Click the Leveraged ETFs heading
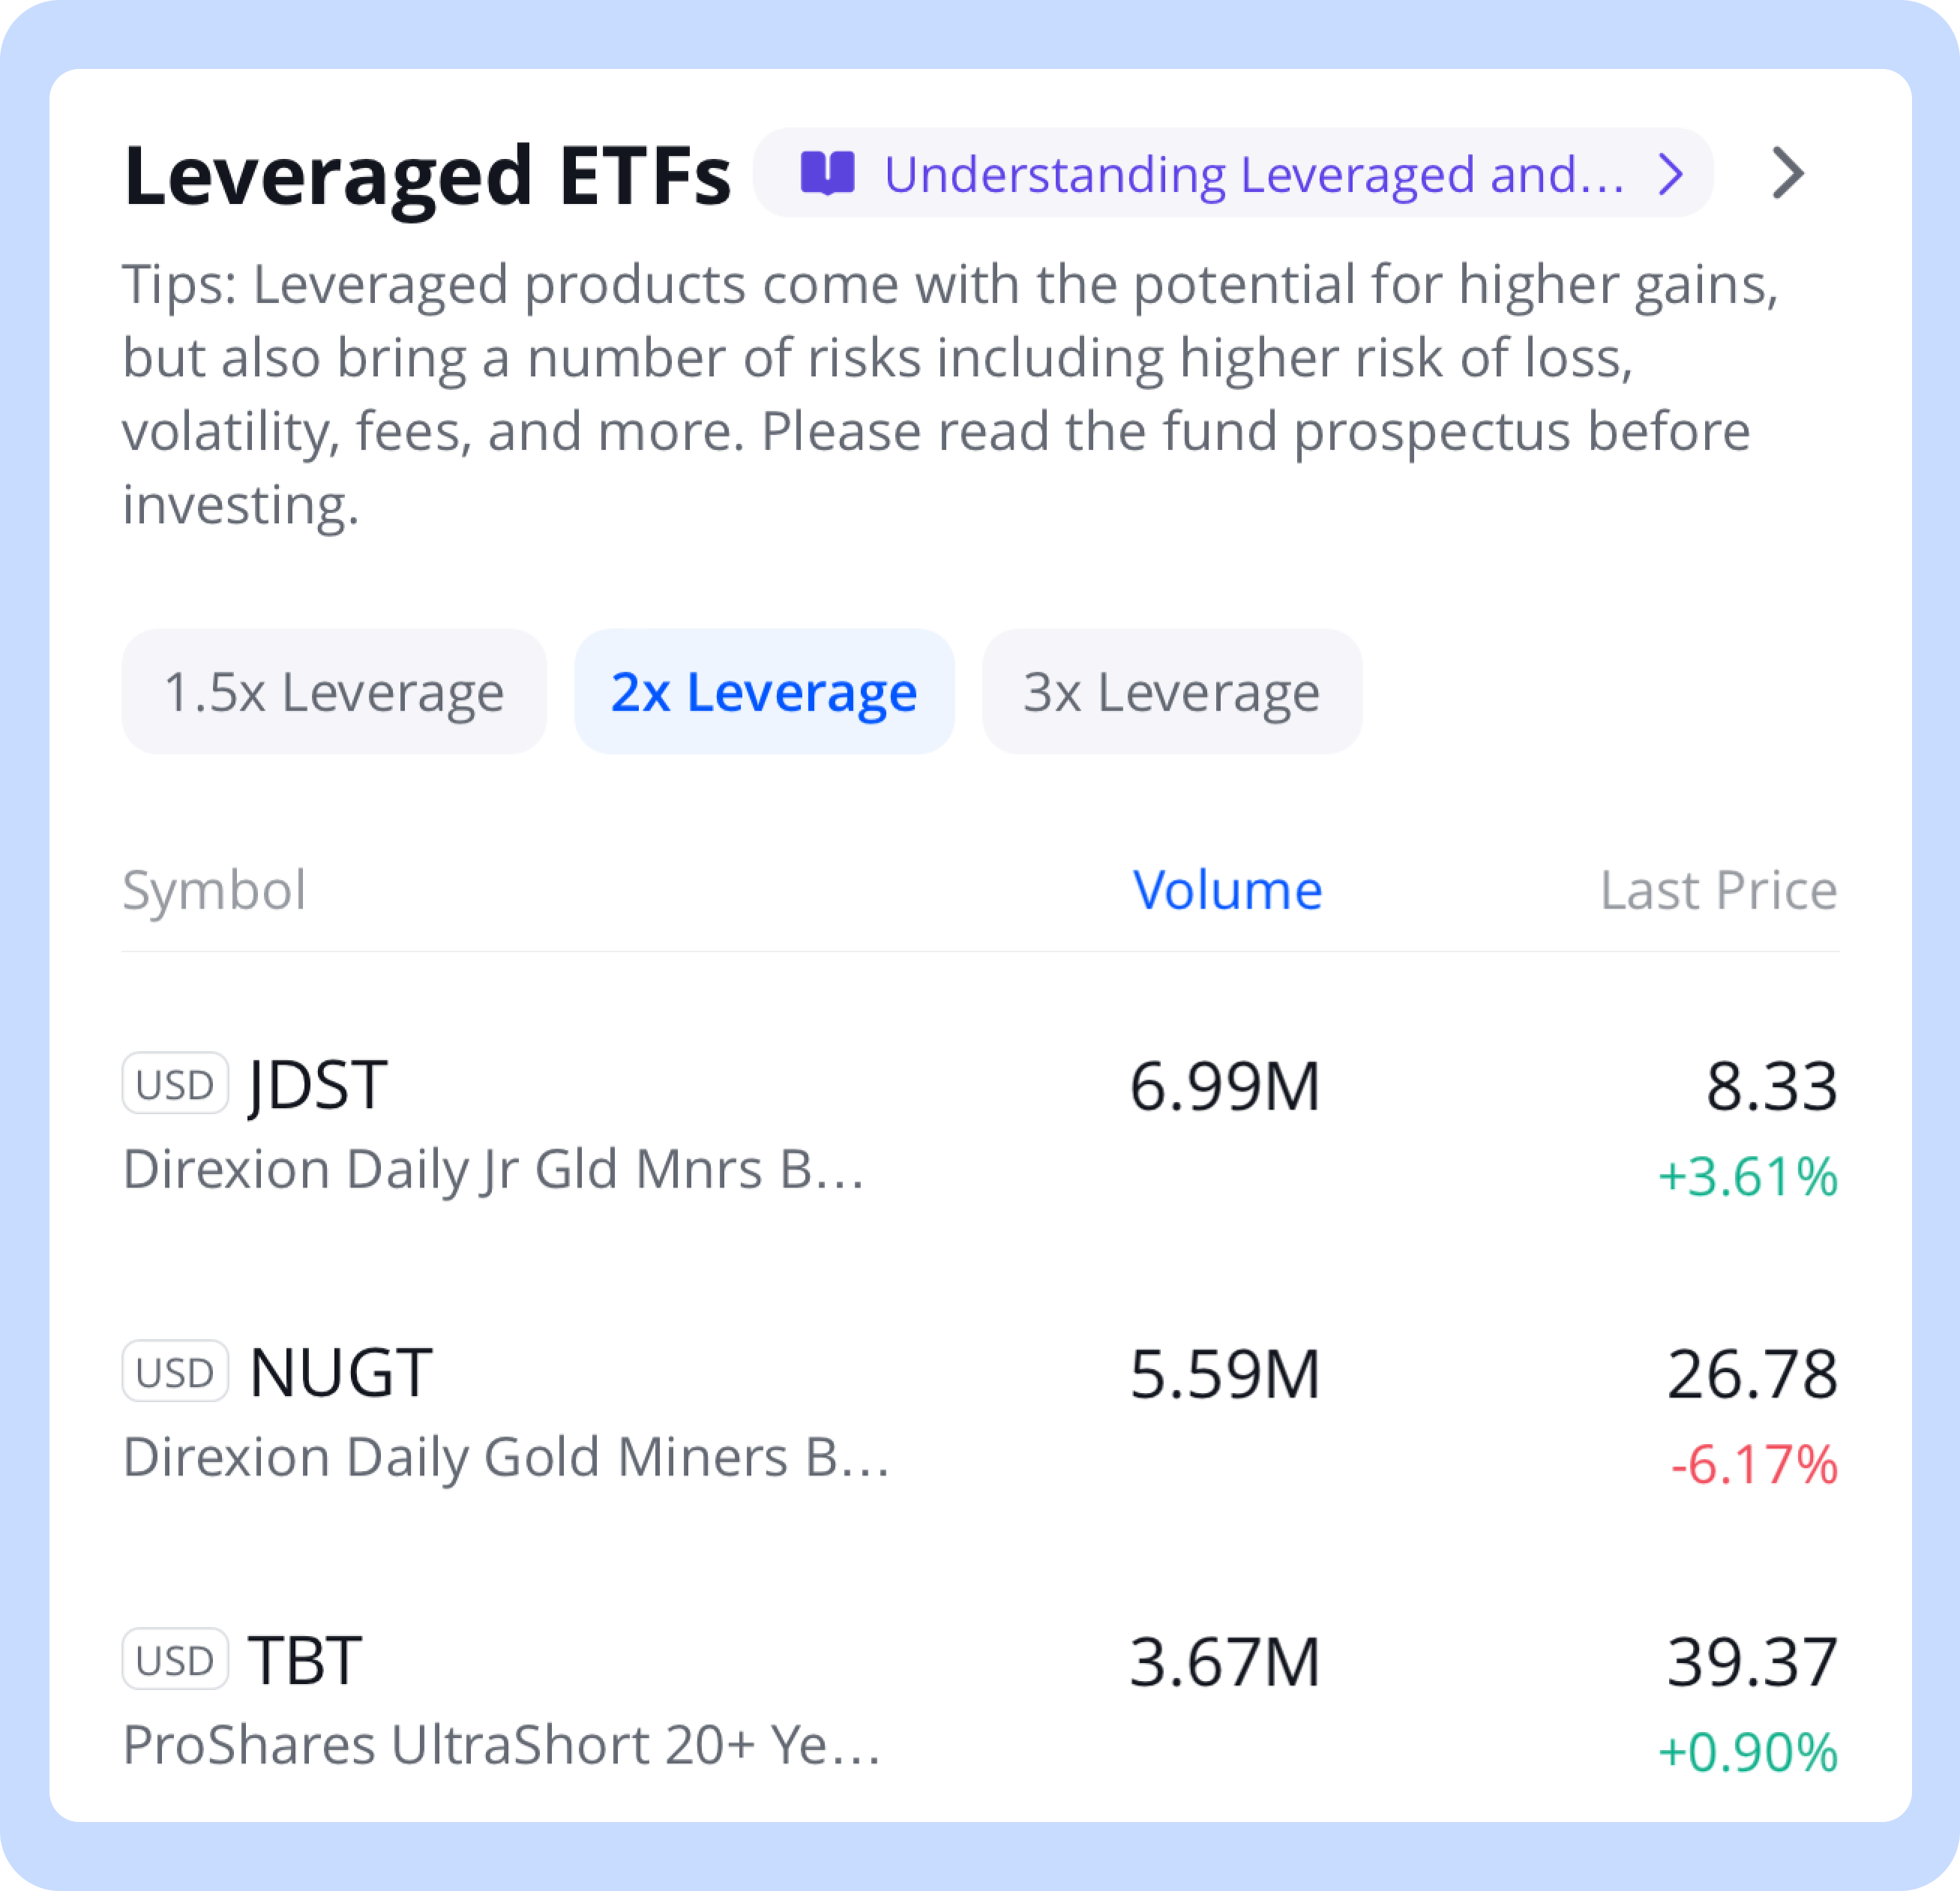The image size is (1960, 1891). pos(427,176)
